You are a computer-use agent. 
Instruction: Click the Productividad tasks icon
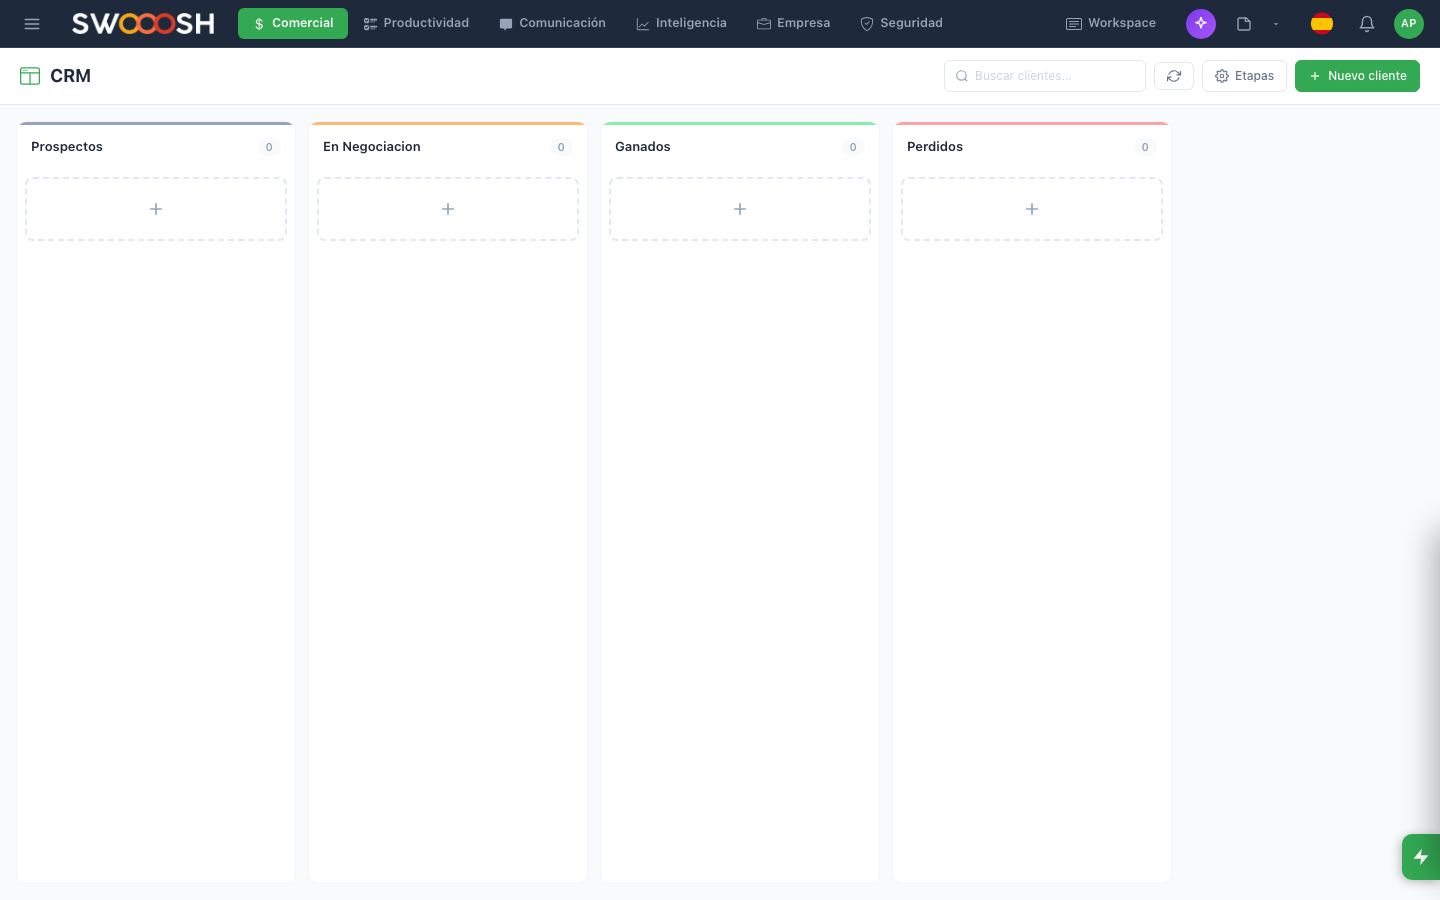370,22
